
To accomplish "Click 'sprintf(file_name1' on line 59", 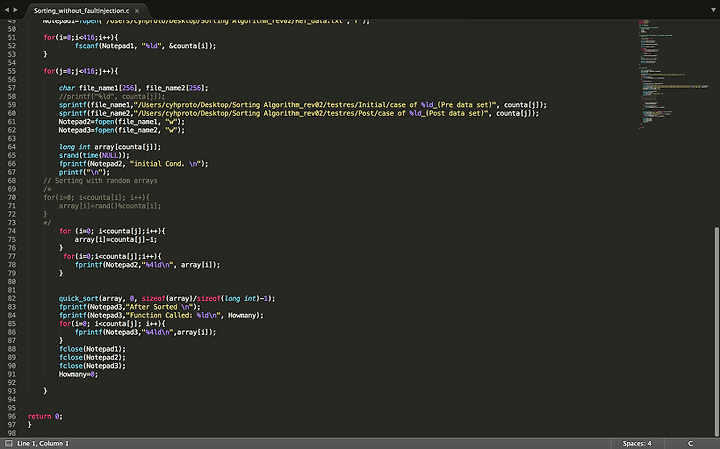I will (x=95, y=105).
